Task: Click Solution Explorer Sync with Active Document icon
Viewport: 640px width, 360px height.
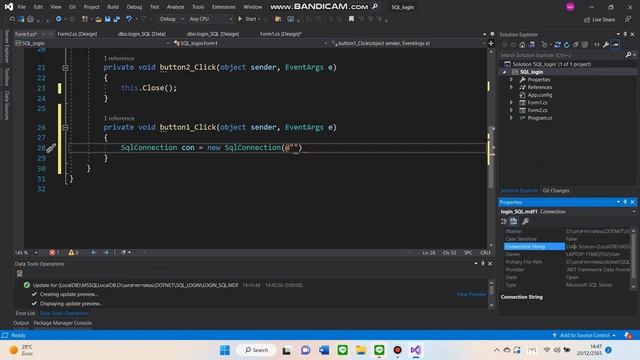Action: click(557, 44)
